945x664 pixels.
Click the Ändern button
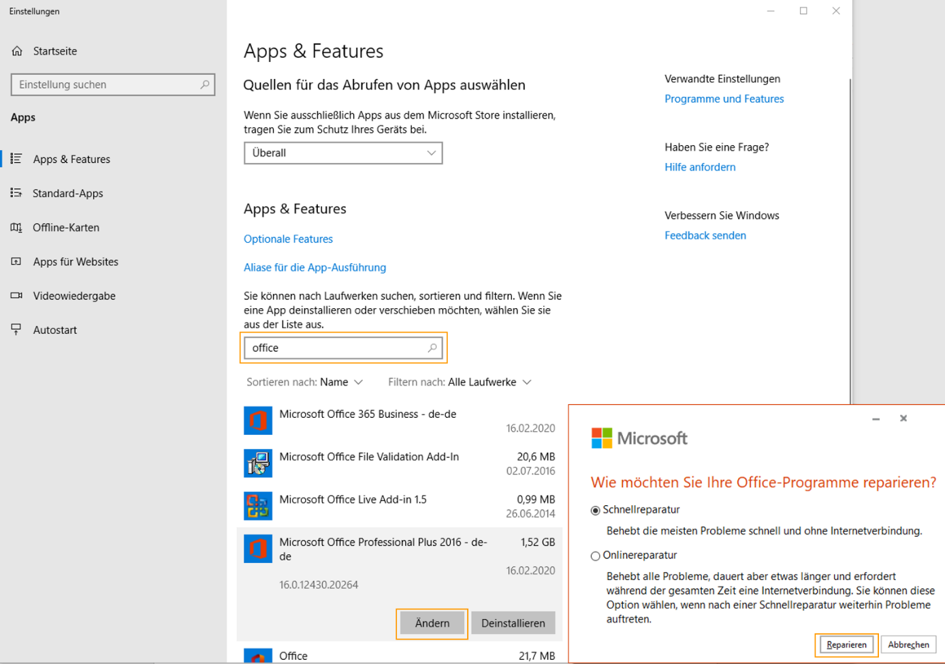(x=432, y=623)
